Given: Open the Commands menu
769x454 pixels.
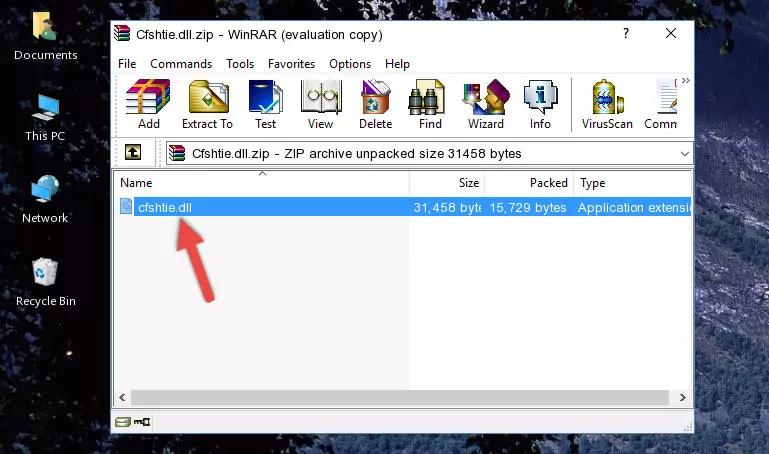Looking at the screenshot, I should [x=181, y=64].
